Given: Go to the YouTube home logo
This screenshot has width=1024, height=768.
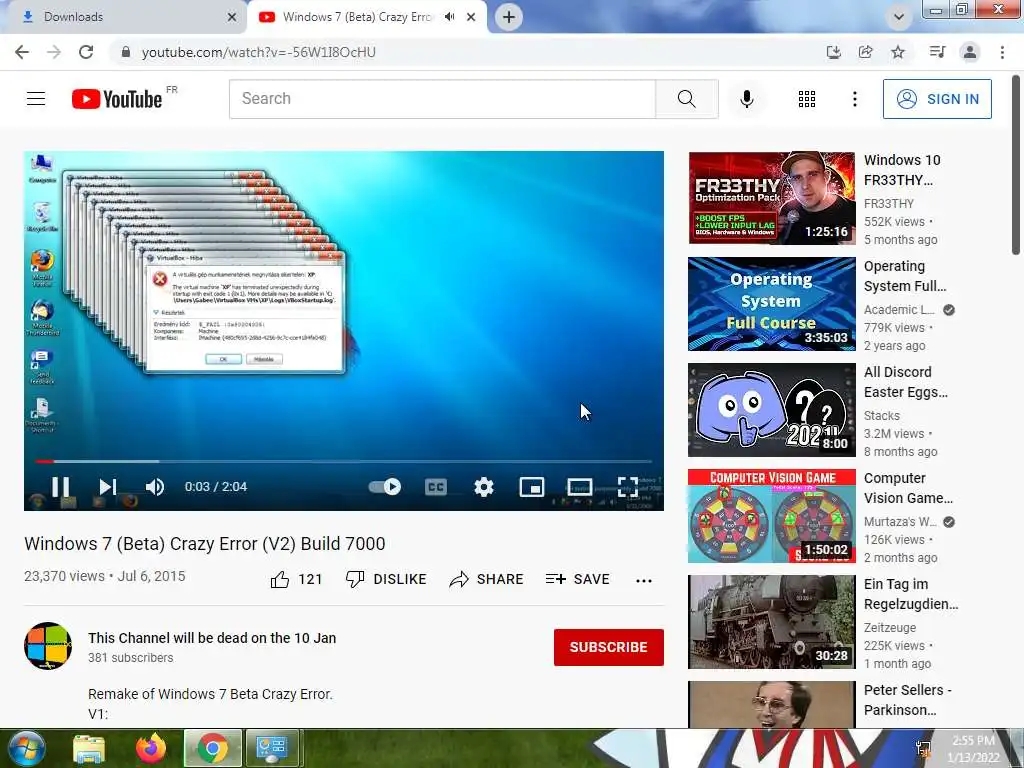Looking at the screenshot, I should (118, 99).
